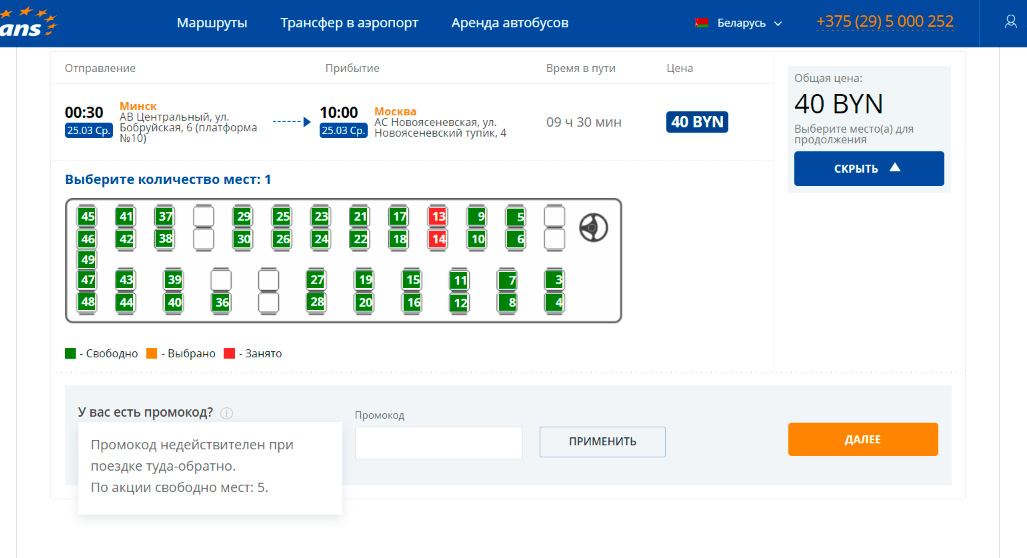Choose seat number 3 near driver

click(x=555, y=280)
